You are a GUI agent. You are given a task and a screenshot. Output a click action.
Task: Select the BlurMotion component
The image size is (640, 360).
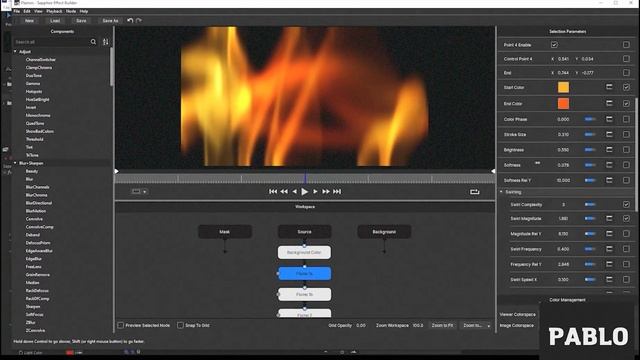36,211
